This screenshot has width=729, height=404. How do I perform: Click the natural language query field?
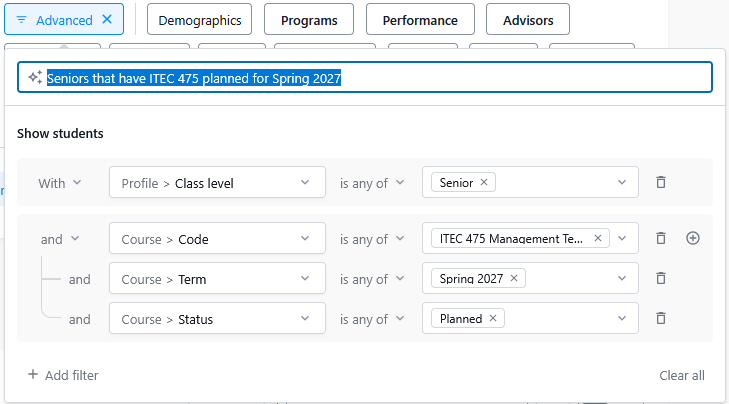point(365,77)
